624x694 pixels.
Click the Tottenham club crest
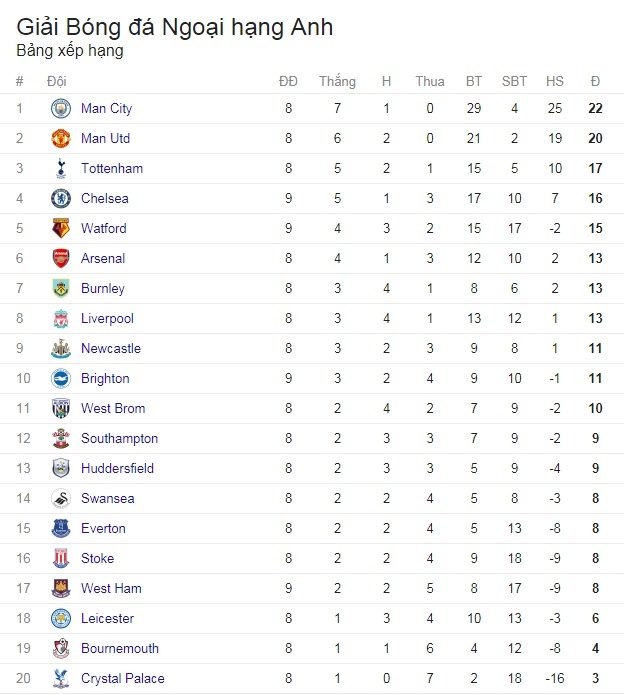[61, 168]
